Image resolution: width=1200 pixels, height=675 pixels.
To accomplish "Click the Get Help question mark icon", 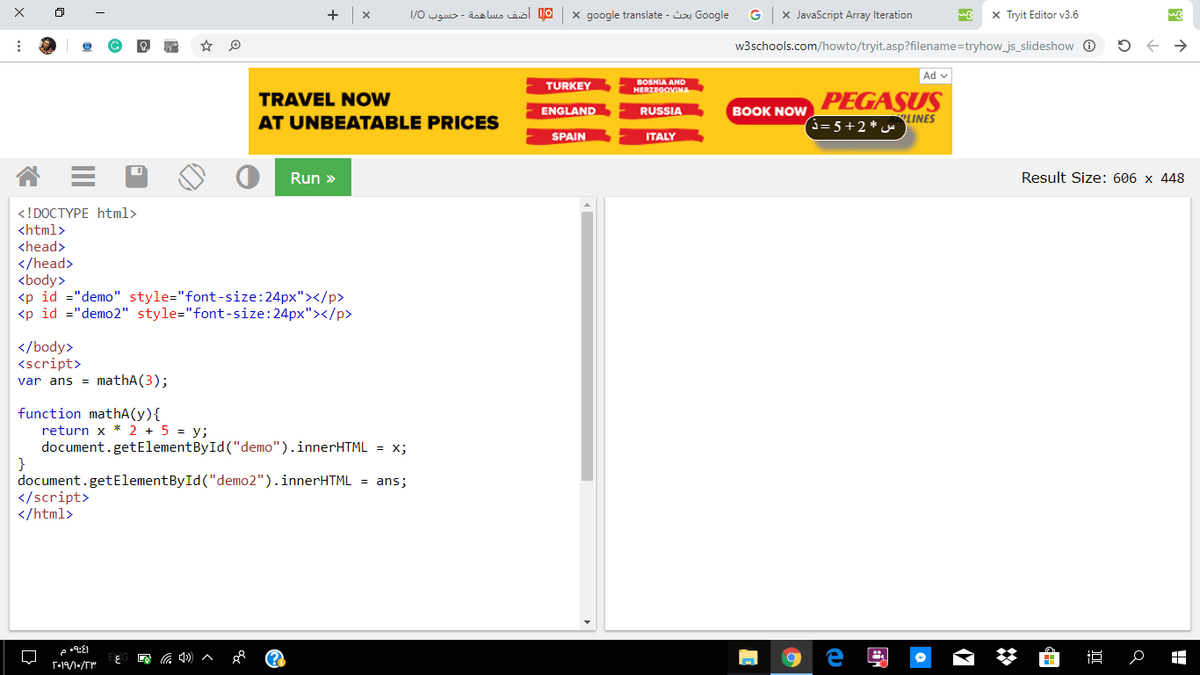I will (276, 658).
